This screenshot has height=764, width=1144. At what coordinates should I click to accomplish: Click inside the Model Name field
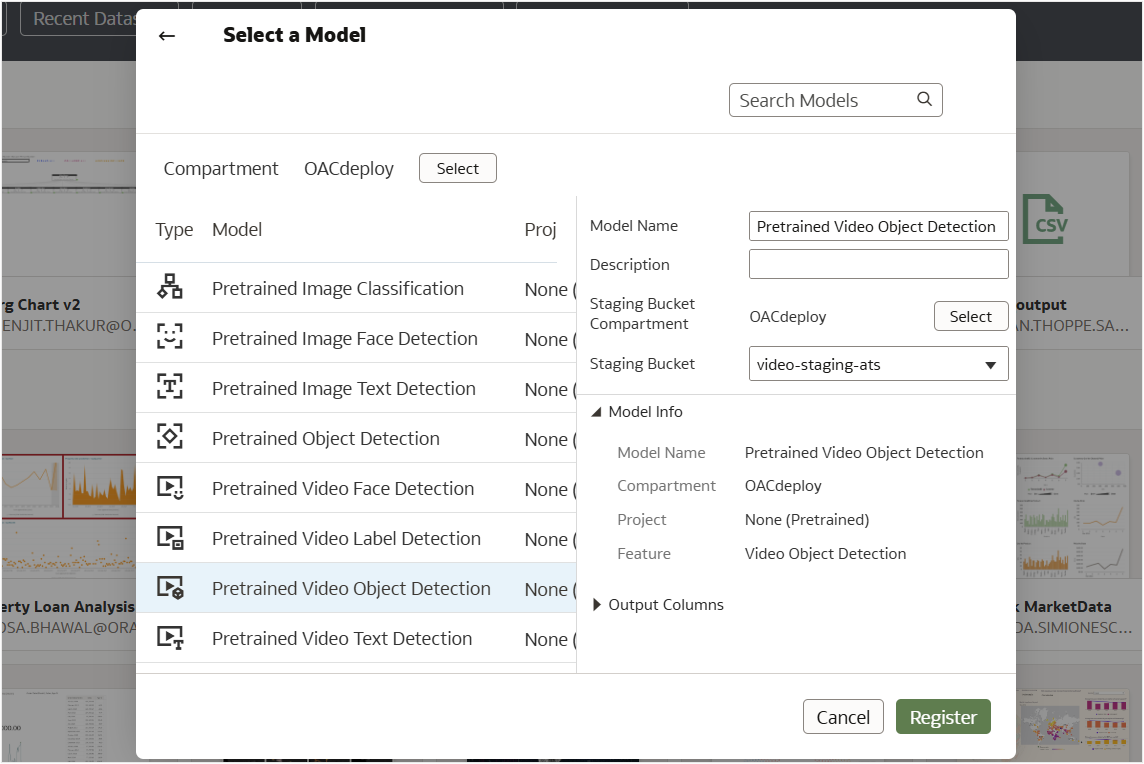tap(878, 226)
